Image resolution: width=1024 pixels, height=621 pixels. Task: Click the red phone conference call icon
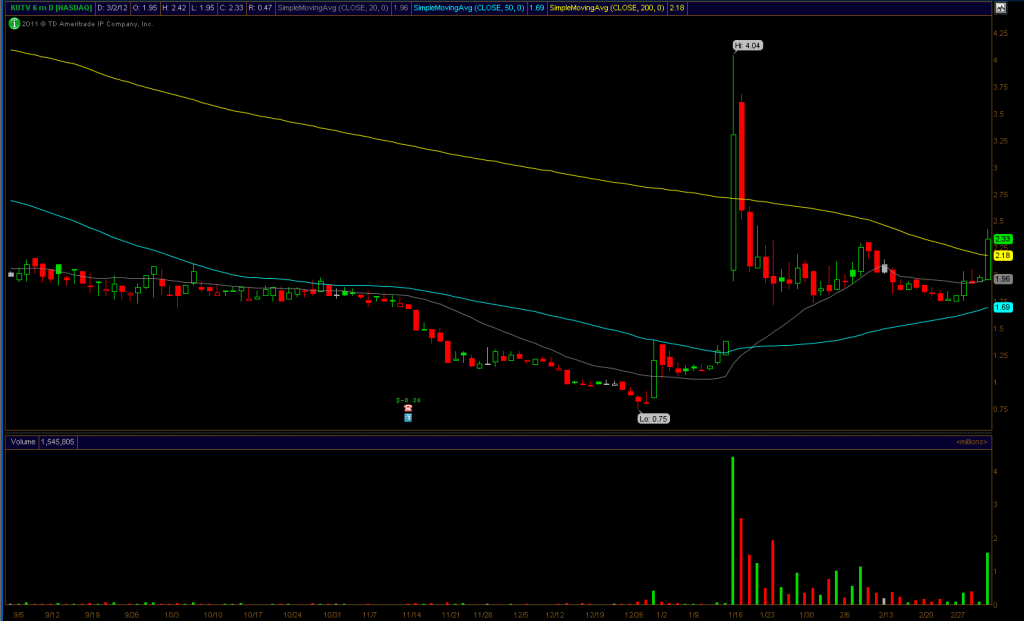[x=408, y=408]
